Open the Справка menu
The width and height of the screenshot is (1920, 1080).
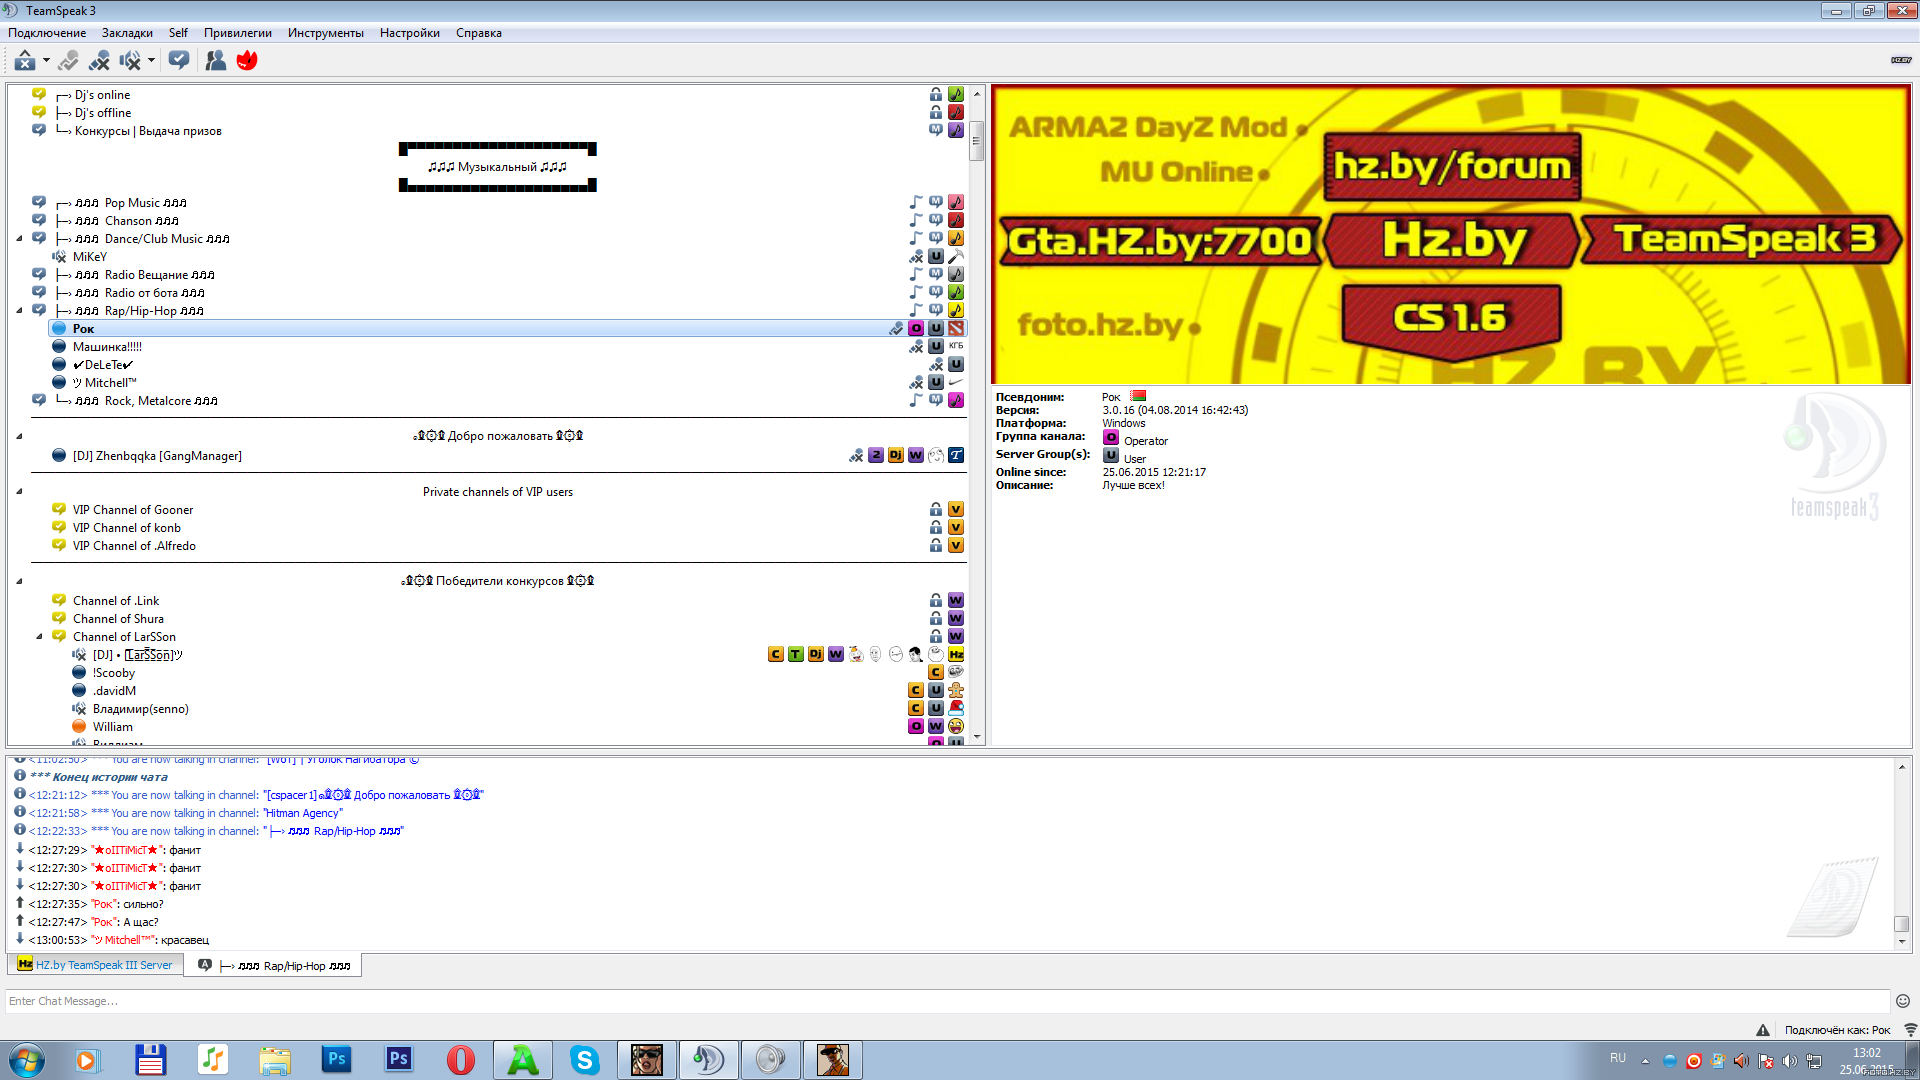[479, 33]
